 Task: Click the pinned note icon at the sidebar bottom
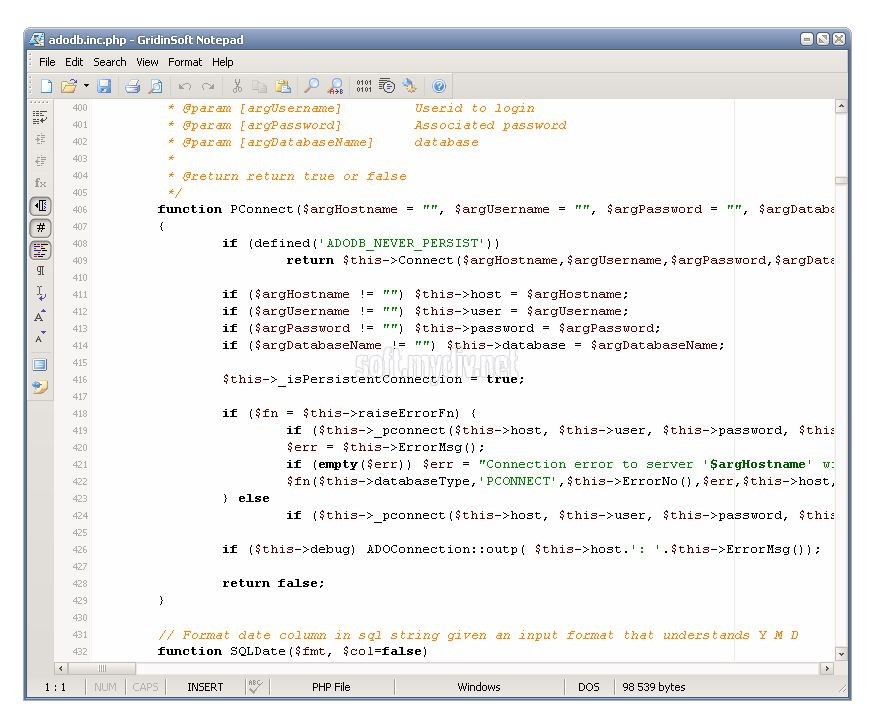click(40, 387)
